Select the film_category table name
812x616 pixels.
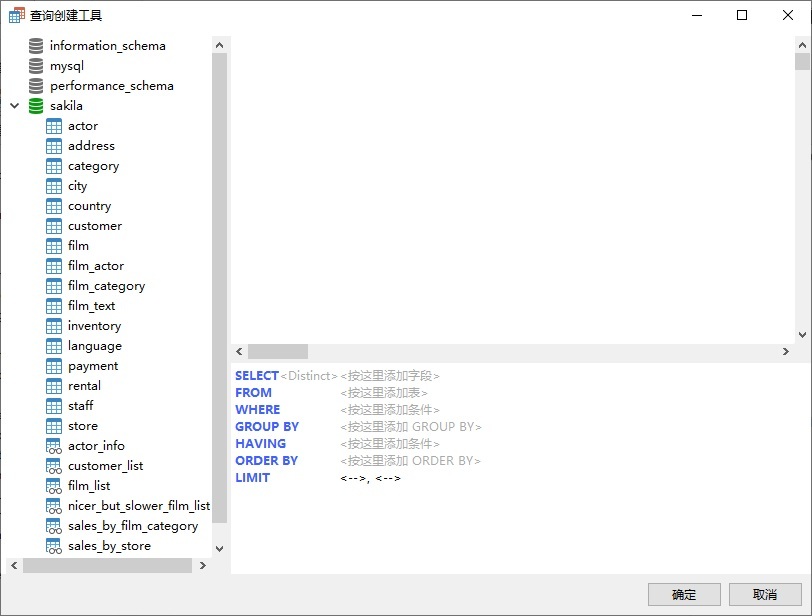107,286
